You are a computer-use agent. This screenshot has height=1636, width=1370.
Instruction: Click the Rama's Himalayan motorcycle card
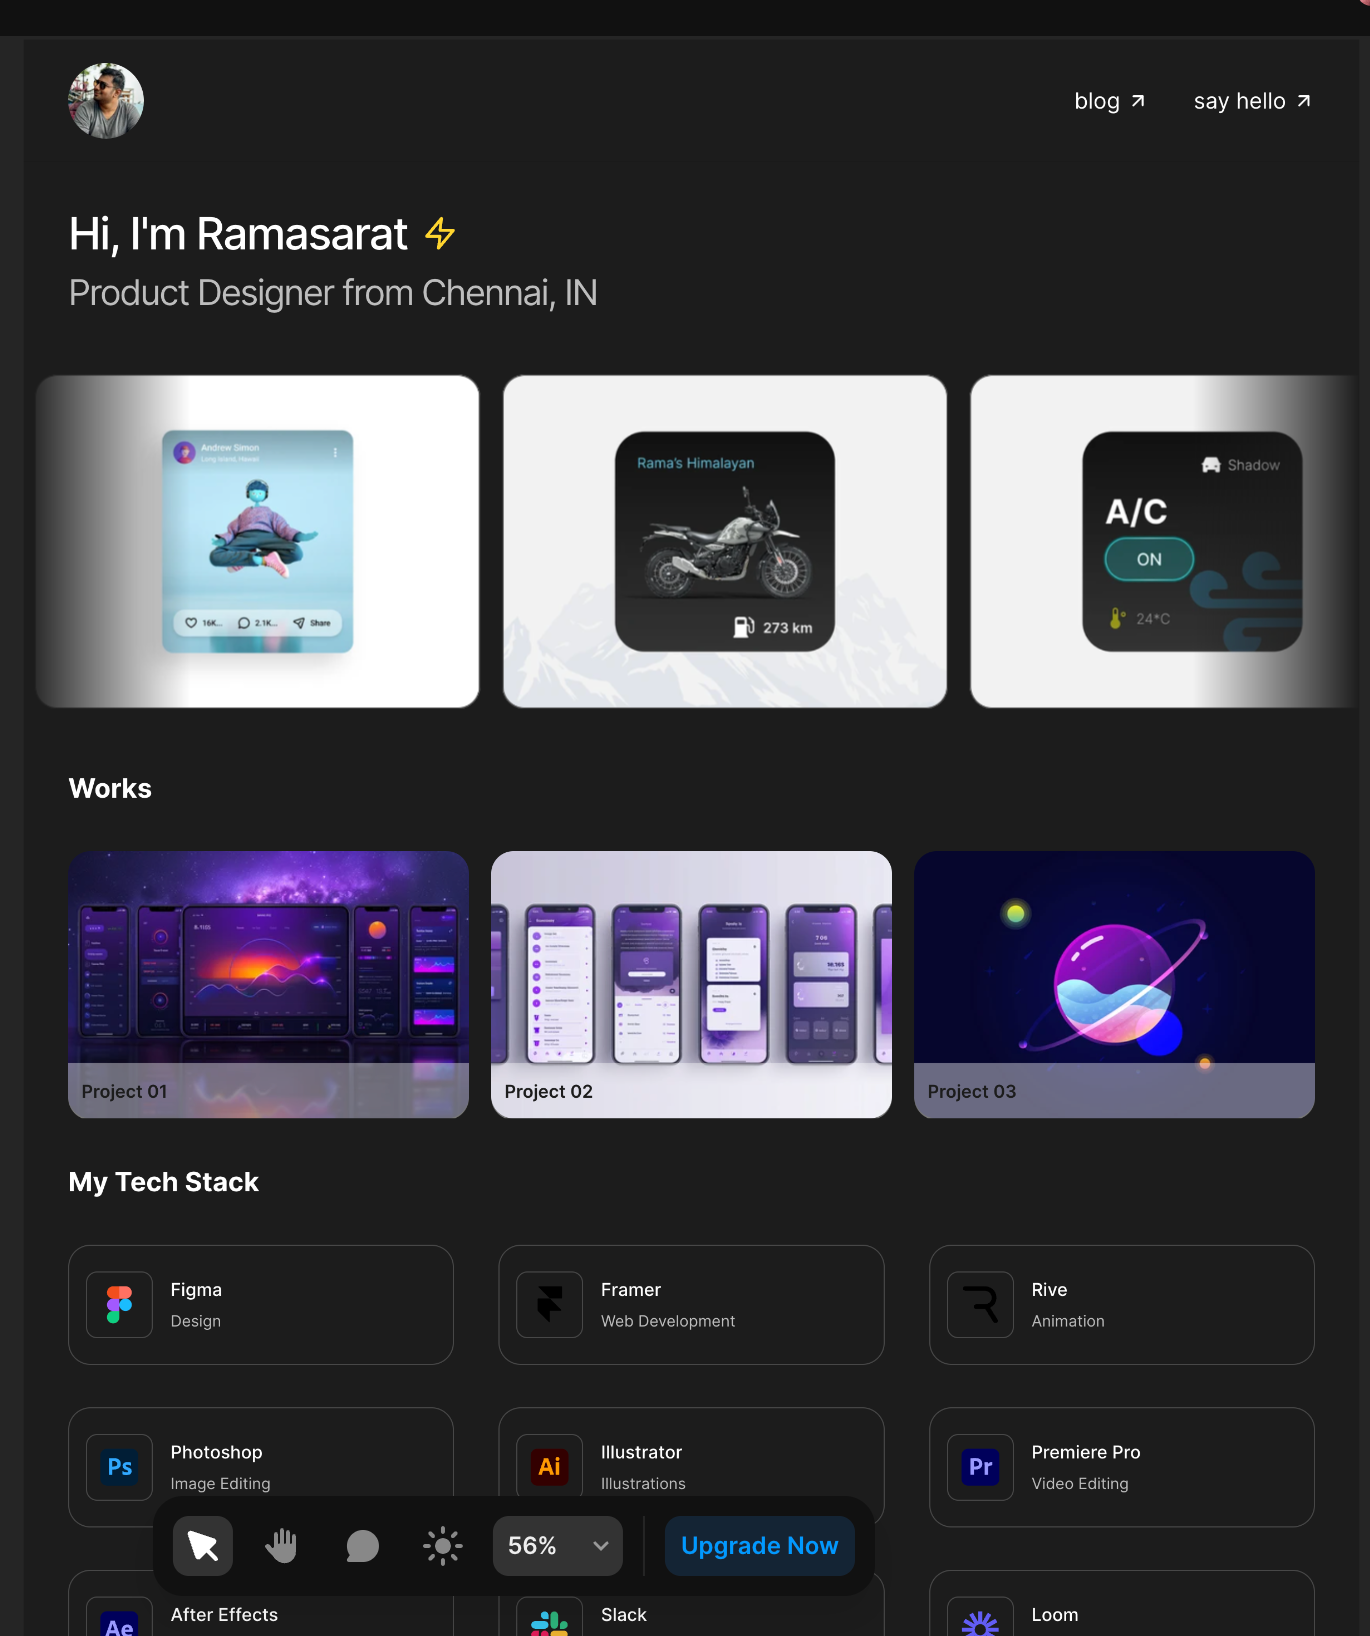(x=725, y=541)
